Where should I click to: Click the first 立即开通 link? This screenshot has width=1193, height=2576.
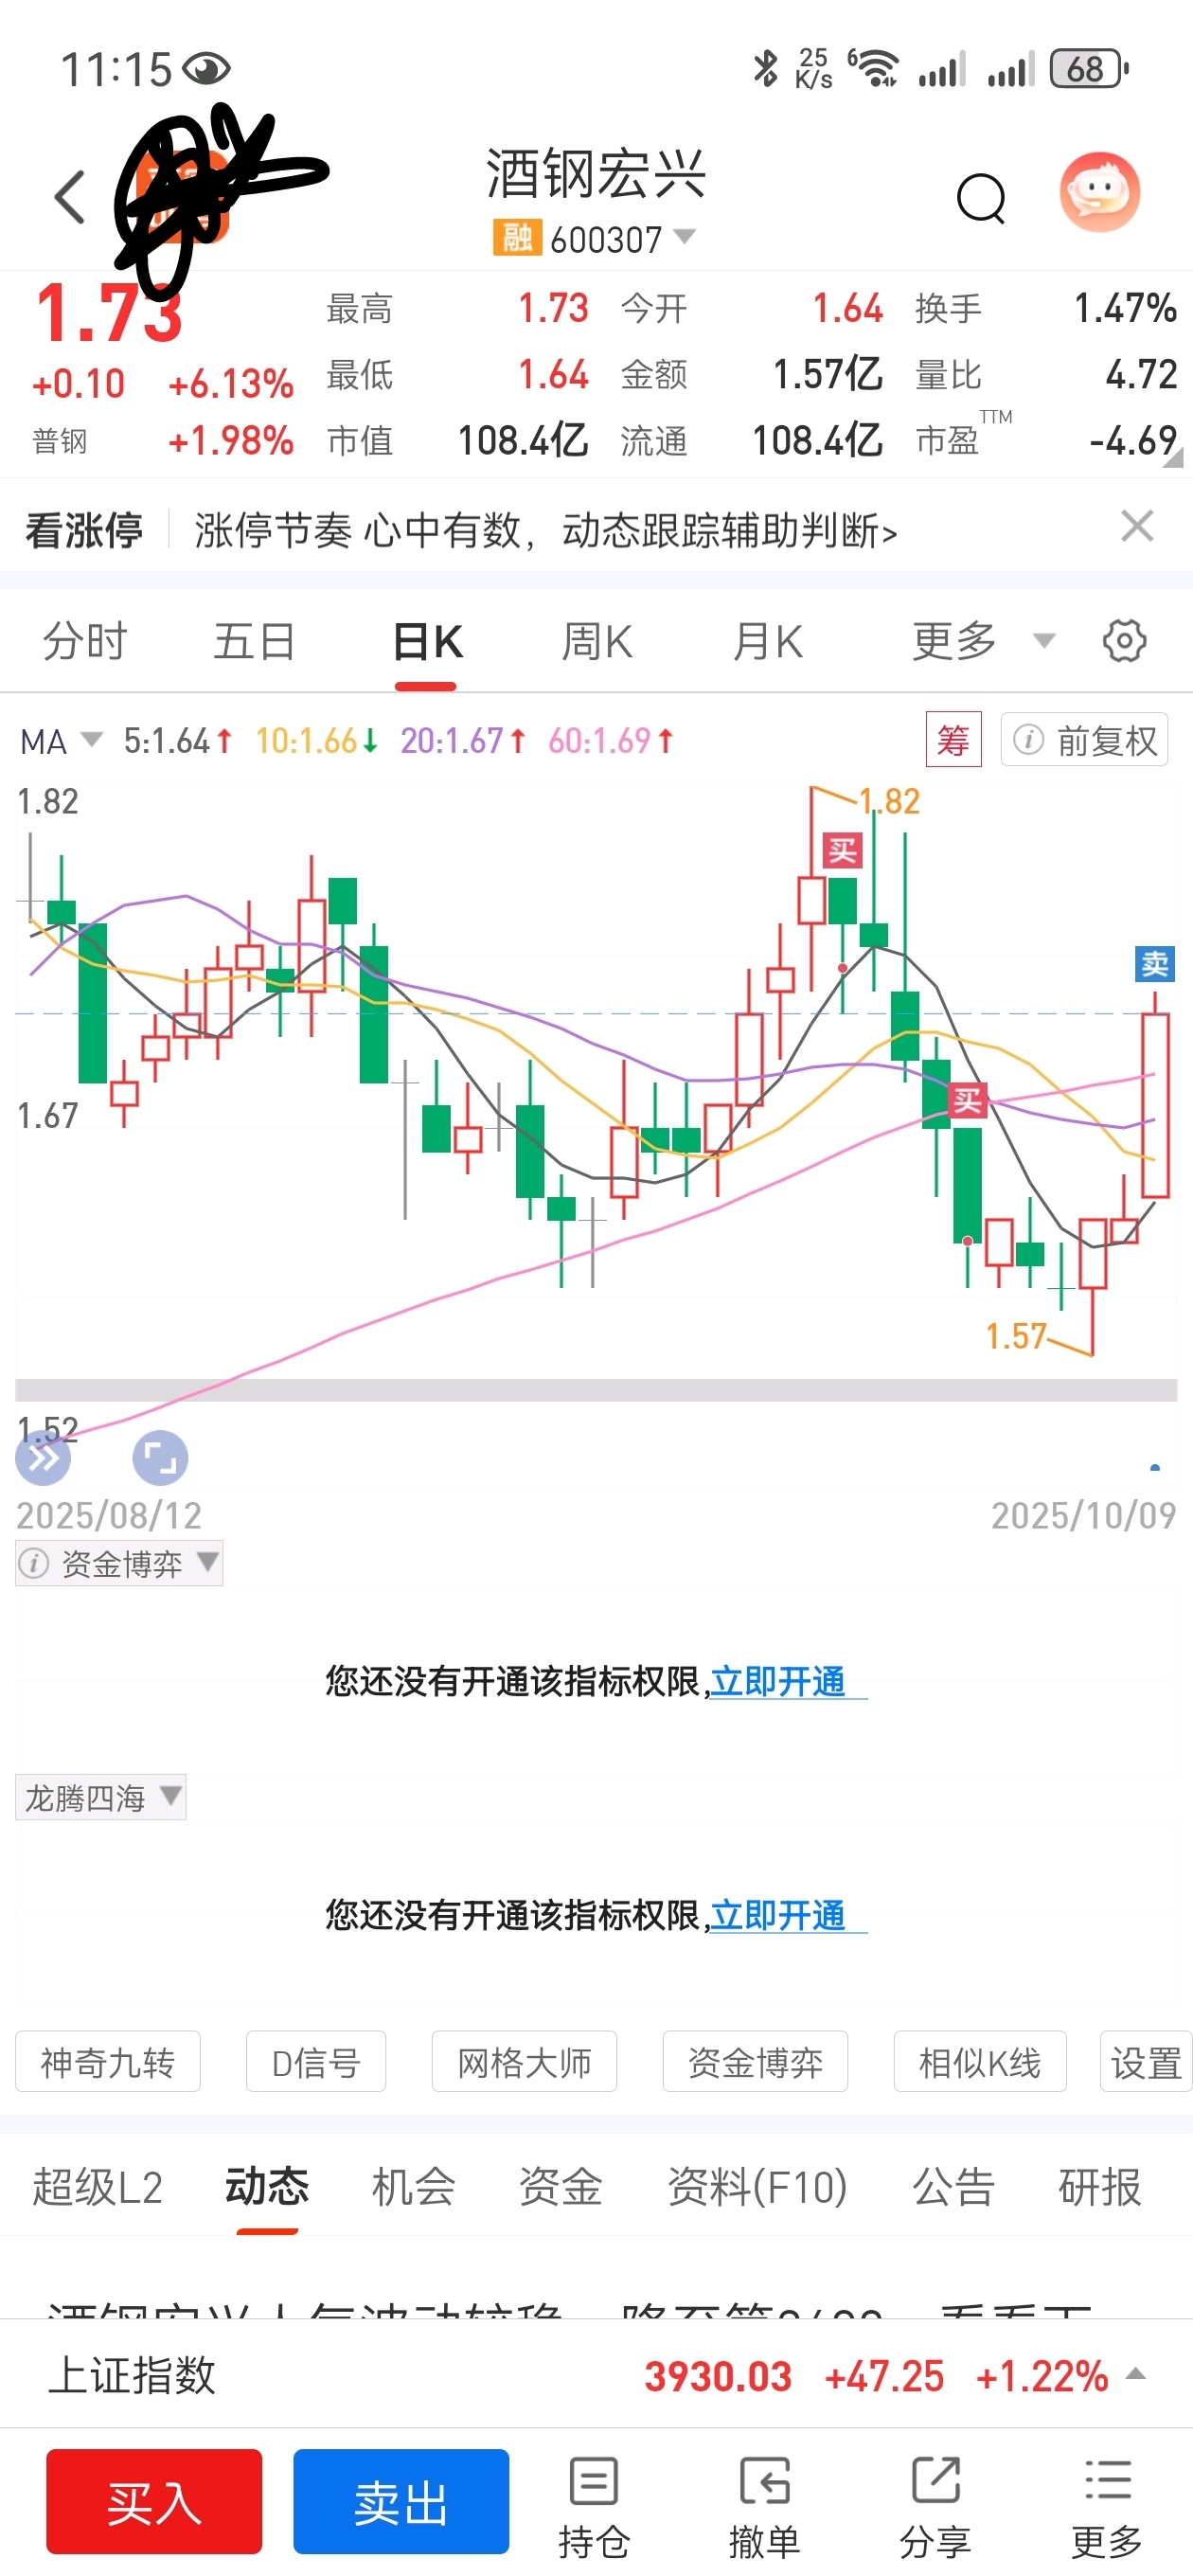778,1681
